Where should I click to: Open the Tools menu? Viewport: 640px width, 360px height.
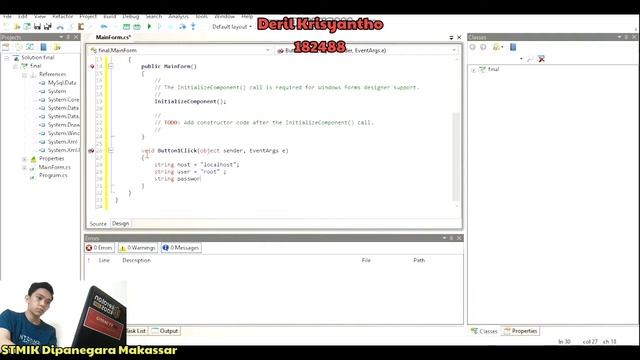tap(201, 16)
